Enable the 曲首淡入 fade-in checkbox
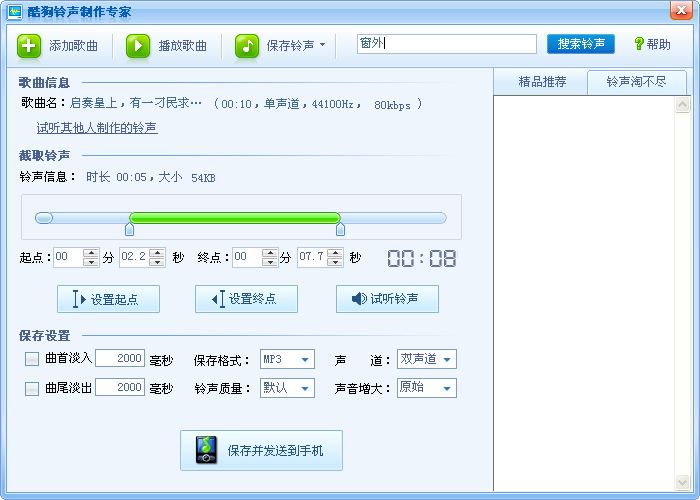The width and height of the screenshot is (700, 500). [x=32, y=359]
